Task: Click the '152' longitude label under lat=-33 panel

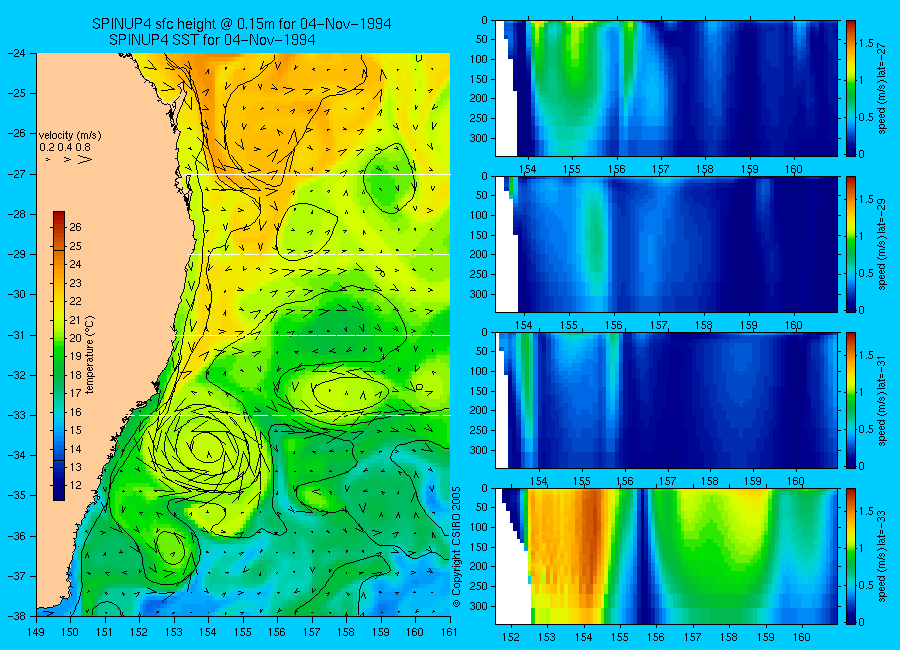Action: click(x=510, y=637)
